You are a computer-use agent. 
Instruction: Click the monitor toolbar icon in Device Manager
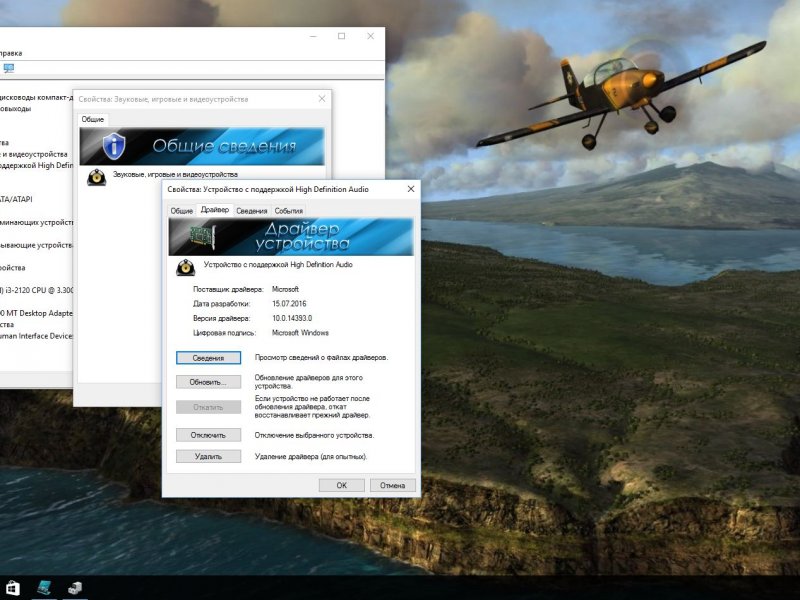tap(9, 68)
